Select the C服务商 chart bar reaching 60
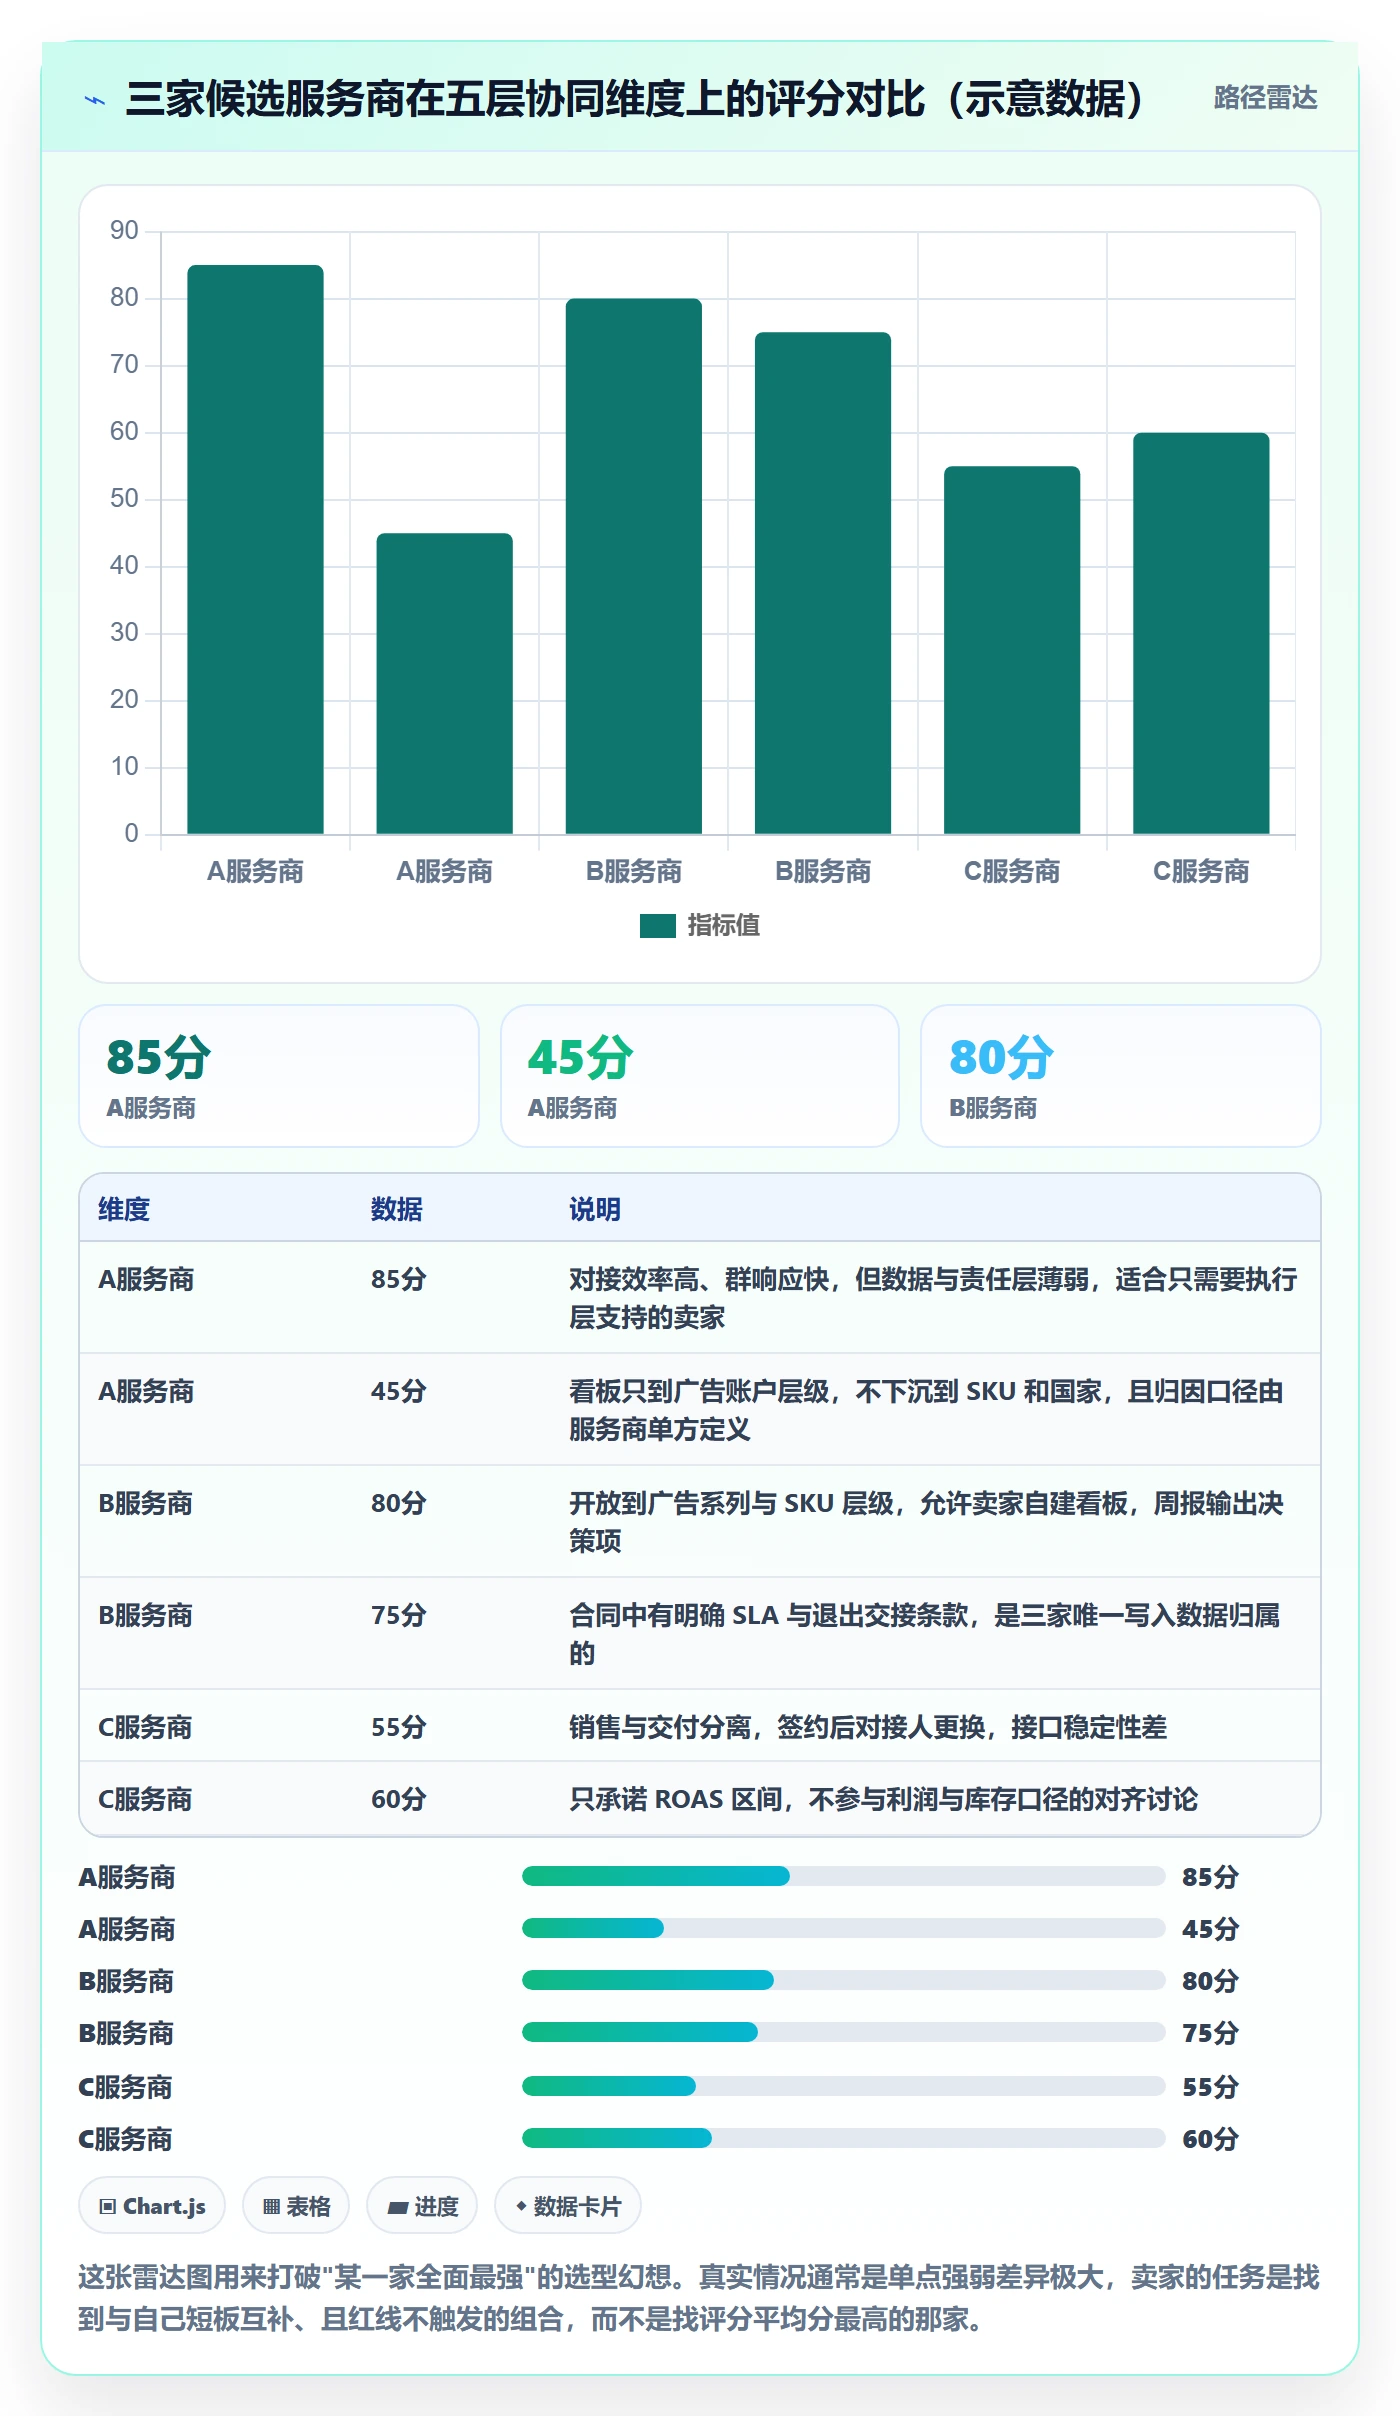This screenshot has width=1400, height=2416. point(1201,633)
